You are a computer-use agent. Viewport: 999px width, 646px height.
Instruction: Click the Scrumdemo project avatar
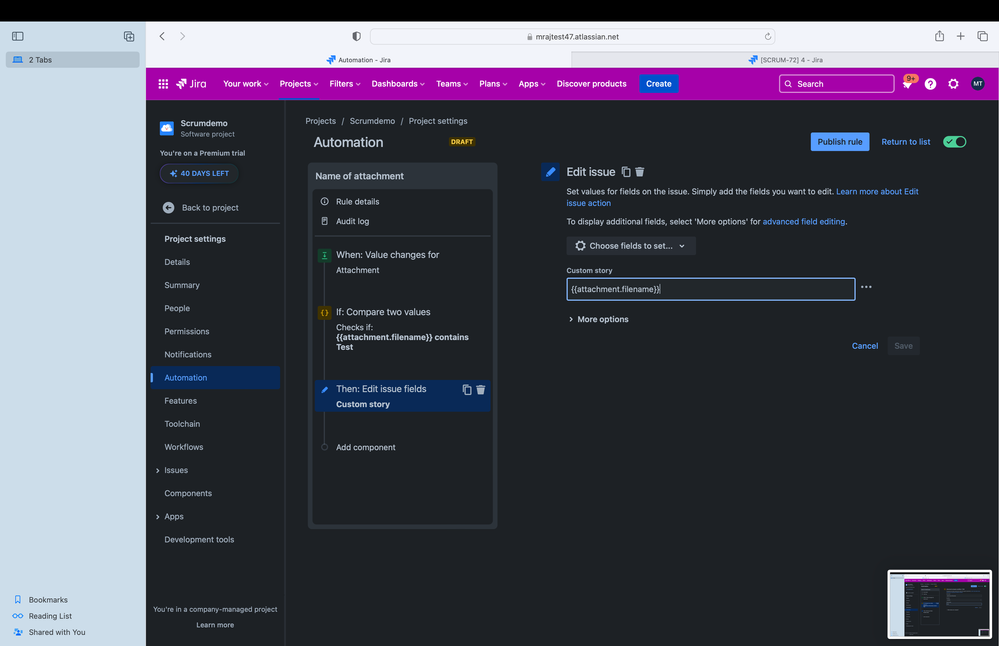point(166,128)
